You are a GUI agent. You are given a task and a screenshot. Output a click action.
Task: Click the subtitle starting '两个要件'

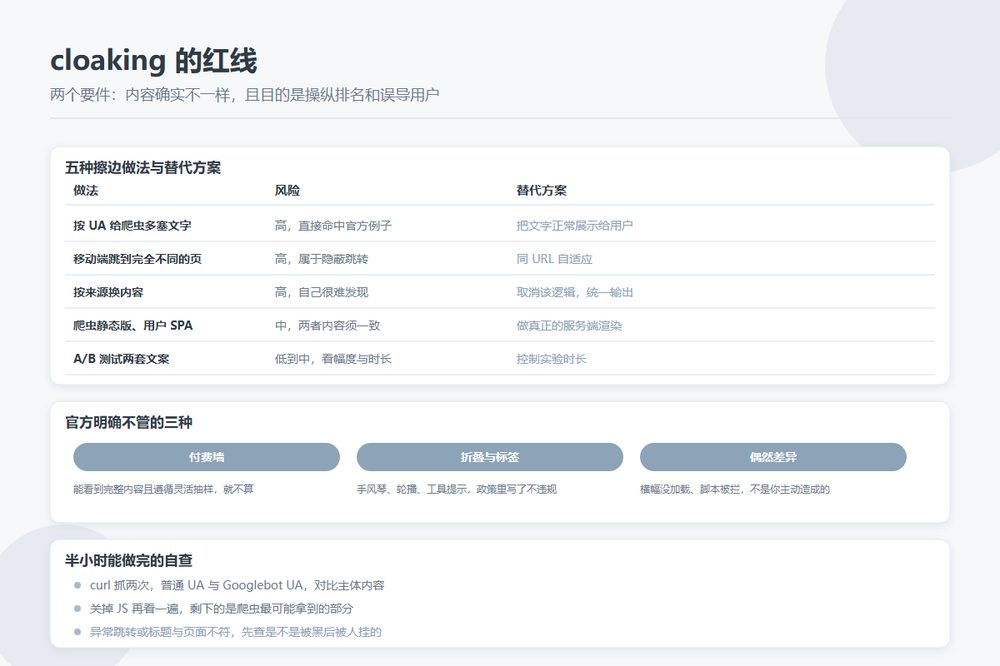[x=245, y=95]
